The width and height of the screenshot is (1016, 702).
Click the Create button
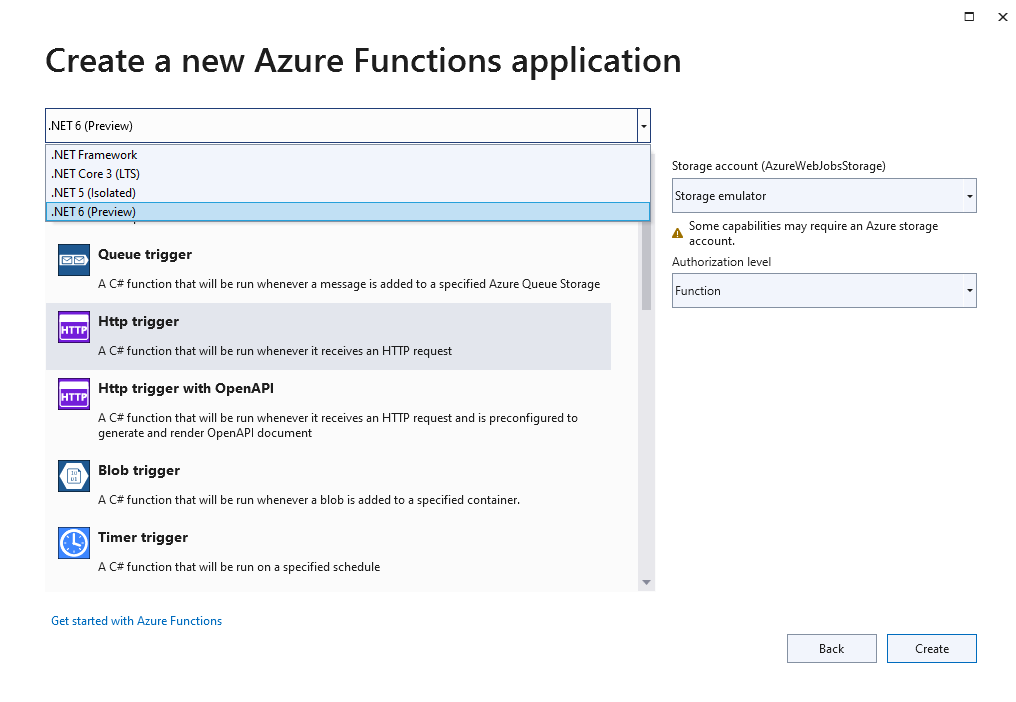click(931, 648)
